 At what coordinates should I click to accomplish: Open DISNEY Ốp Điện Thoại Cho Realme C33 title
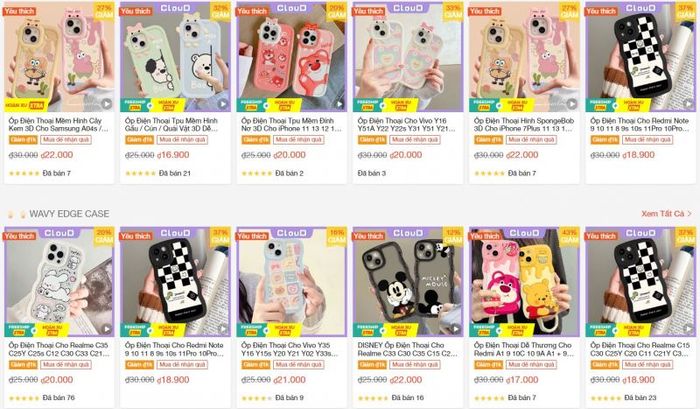[407, 349]
